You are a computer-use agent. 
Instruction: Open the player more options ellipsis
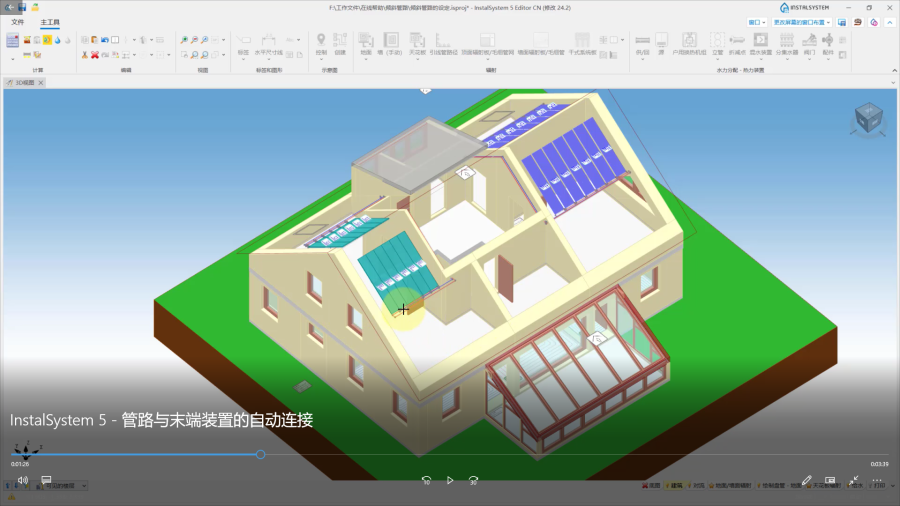[x=877, y=480]
